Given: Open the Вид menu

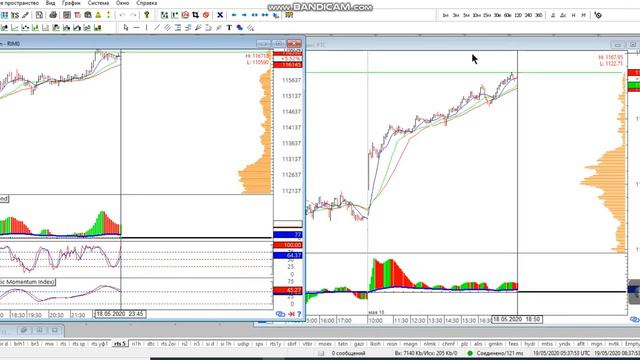Looking at the screenshot, I should pos(50,3).
